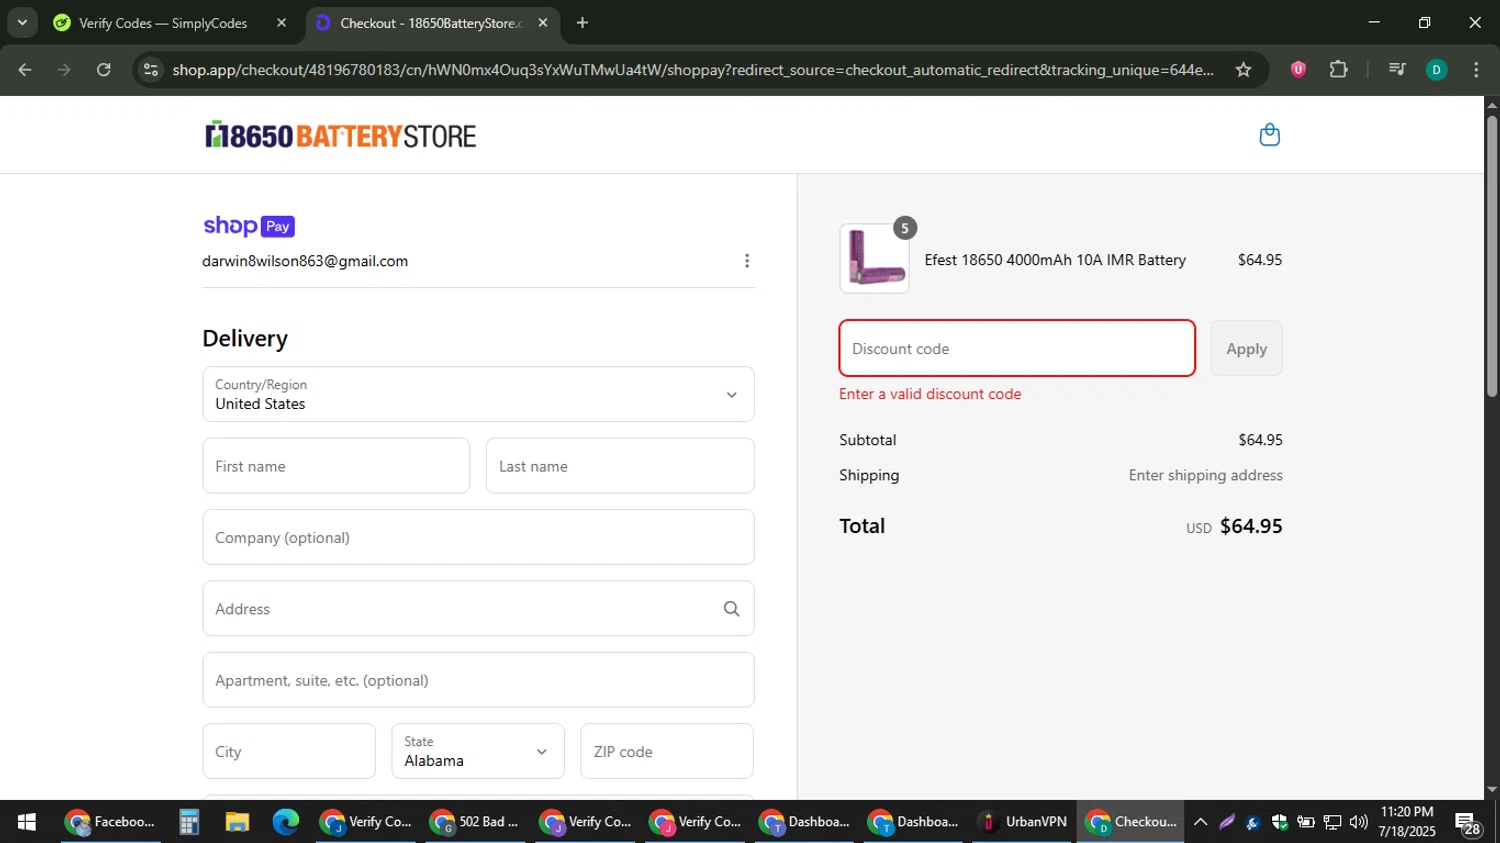This screenshot has width=1500, height=843.
Task: Click the Enter a valid discount code error
Action: (930, 394)
